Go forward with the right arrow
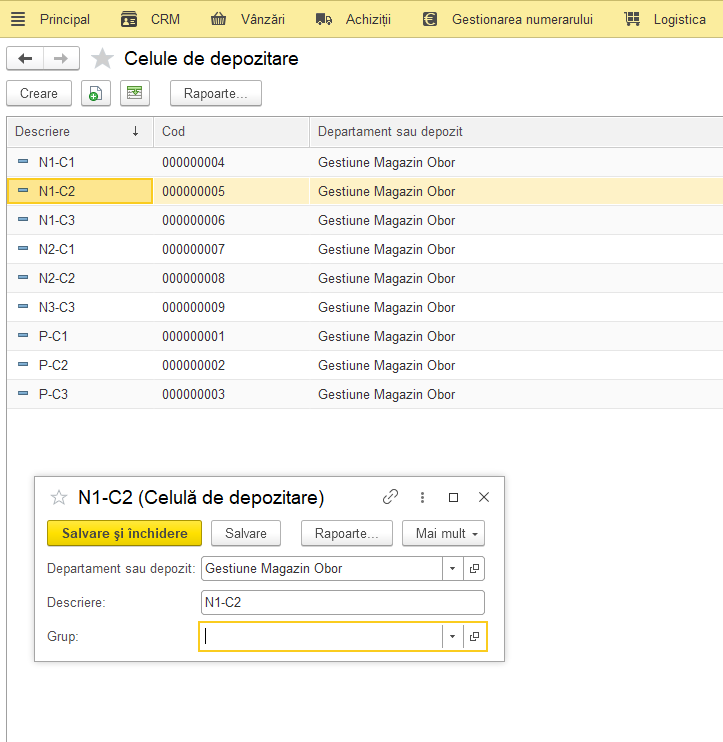The image size is (723, 742). (61, 59)
